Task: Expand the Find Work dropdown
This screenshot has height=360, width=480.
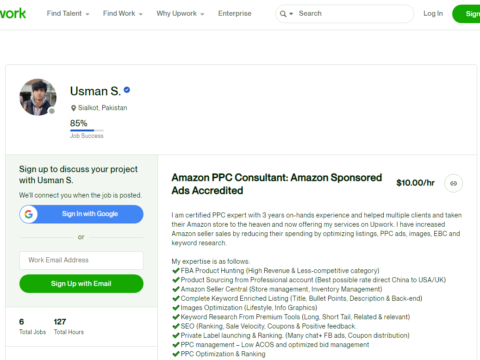Action: click(123, 14)
